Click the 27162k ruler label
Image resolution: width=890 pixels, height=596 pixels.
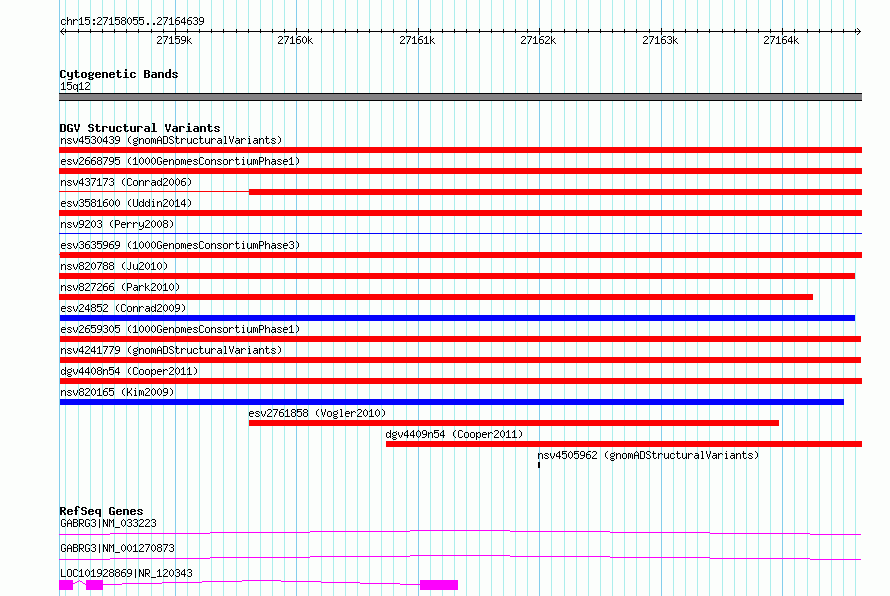click(x=538, y=40)
